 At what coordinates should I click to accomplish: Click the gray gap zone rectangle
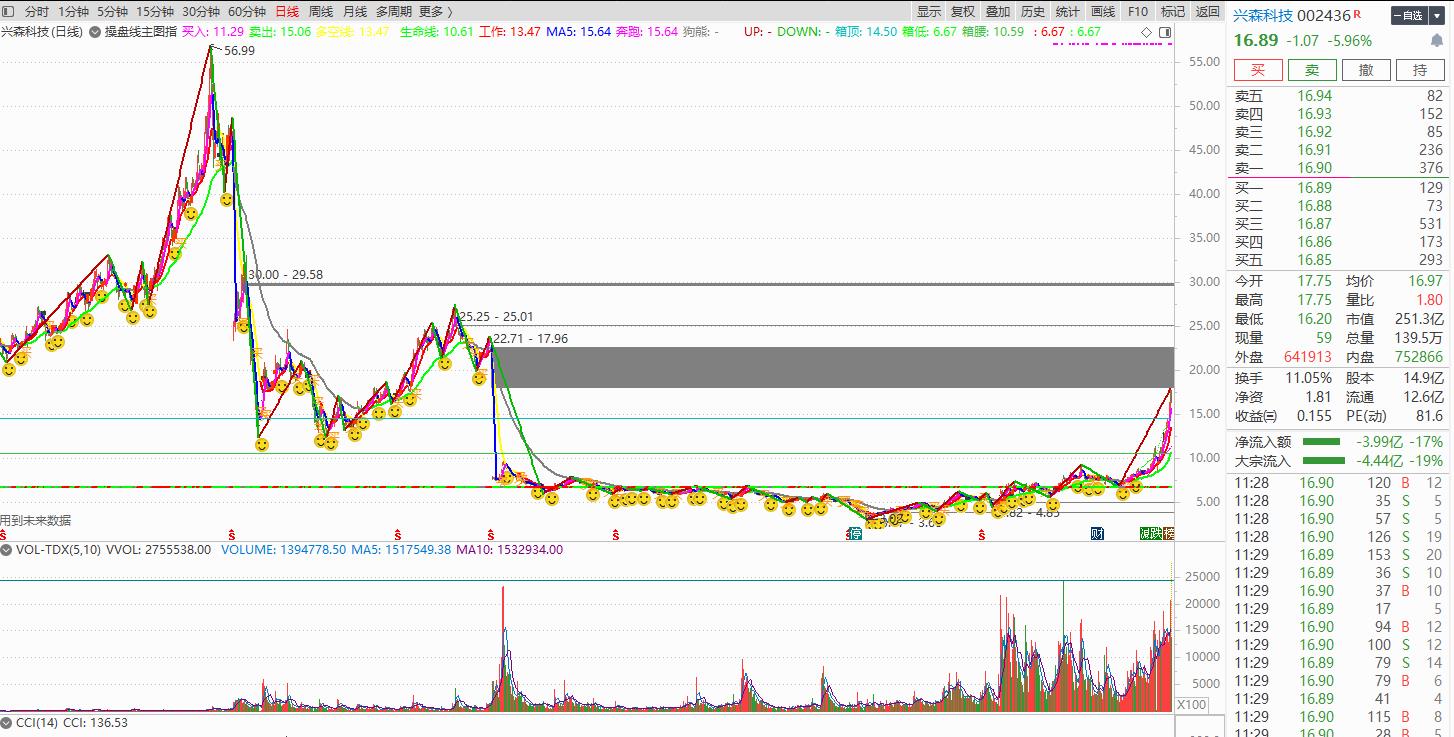click(x=832, y=367)
